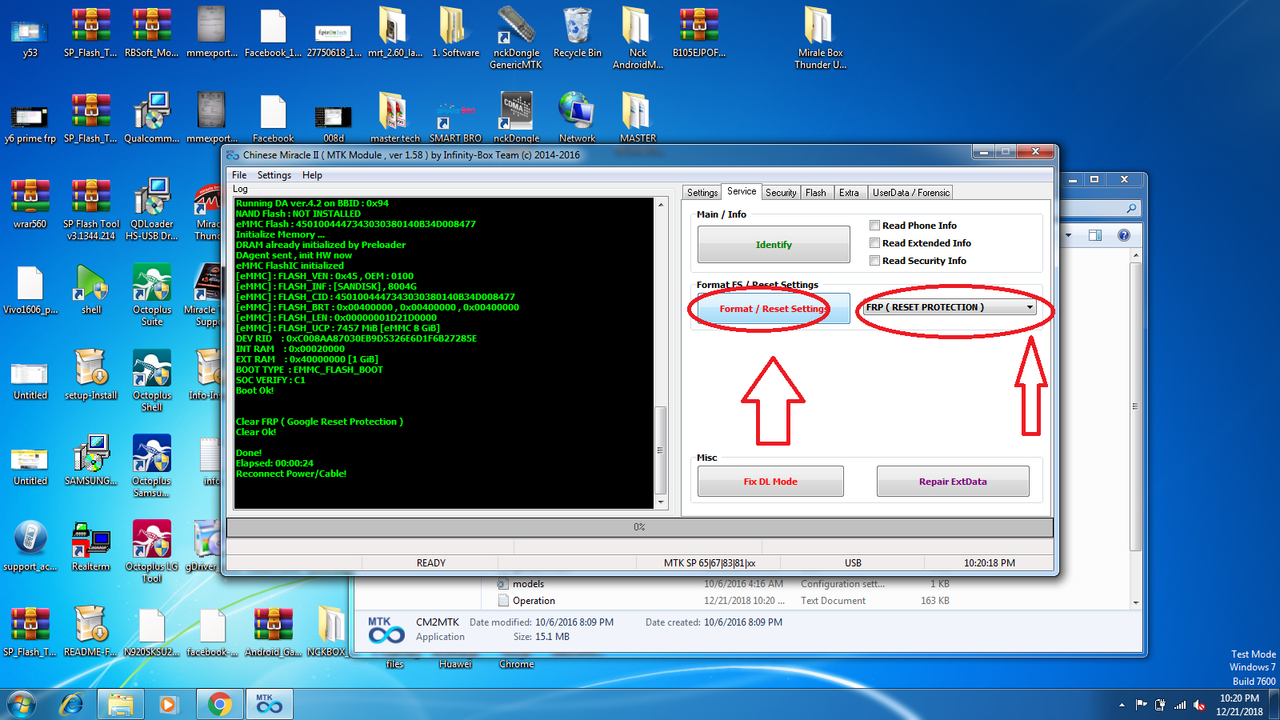1280x720 pixels.
Task: Launch the Octoplus Suite shortcut
Action: (151, 296)
